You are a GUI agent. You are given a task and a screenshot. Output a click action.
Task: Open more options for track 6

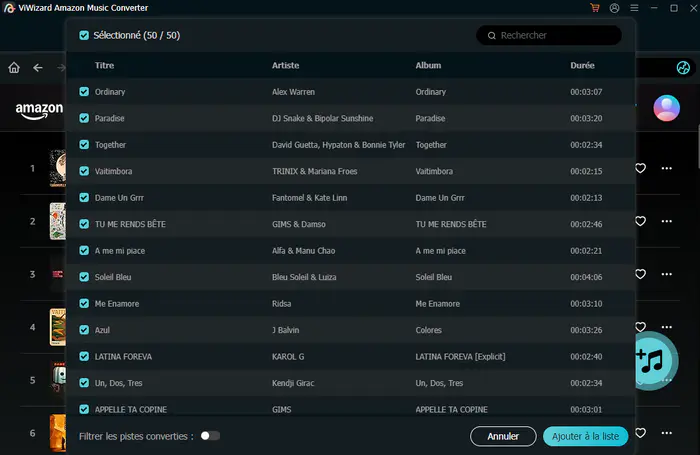(667, 433)
